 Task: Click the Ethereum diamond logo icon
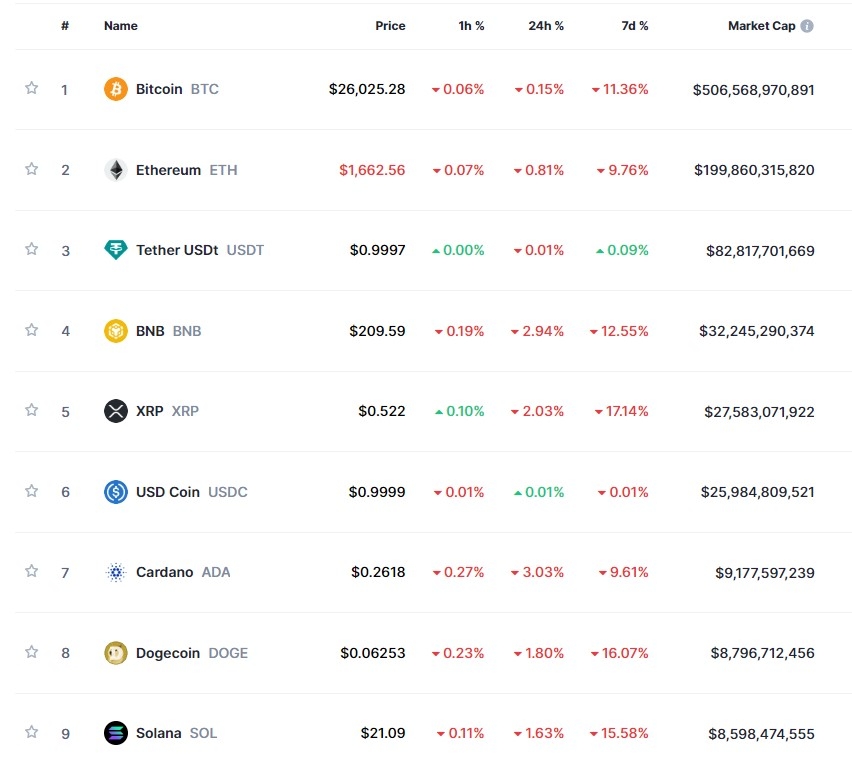116,170
